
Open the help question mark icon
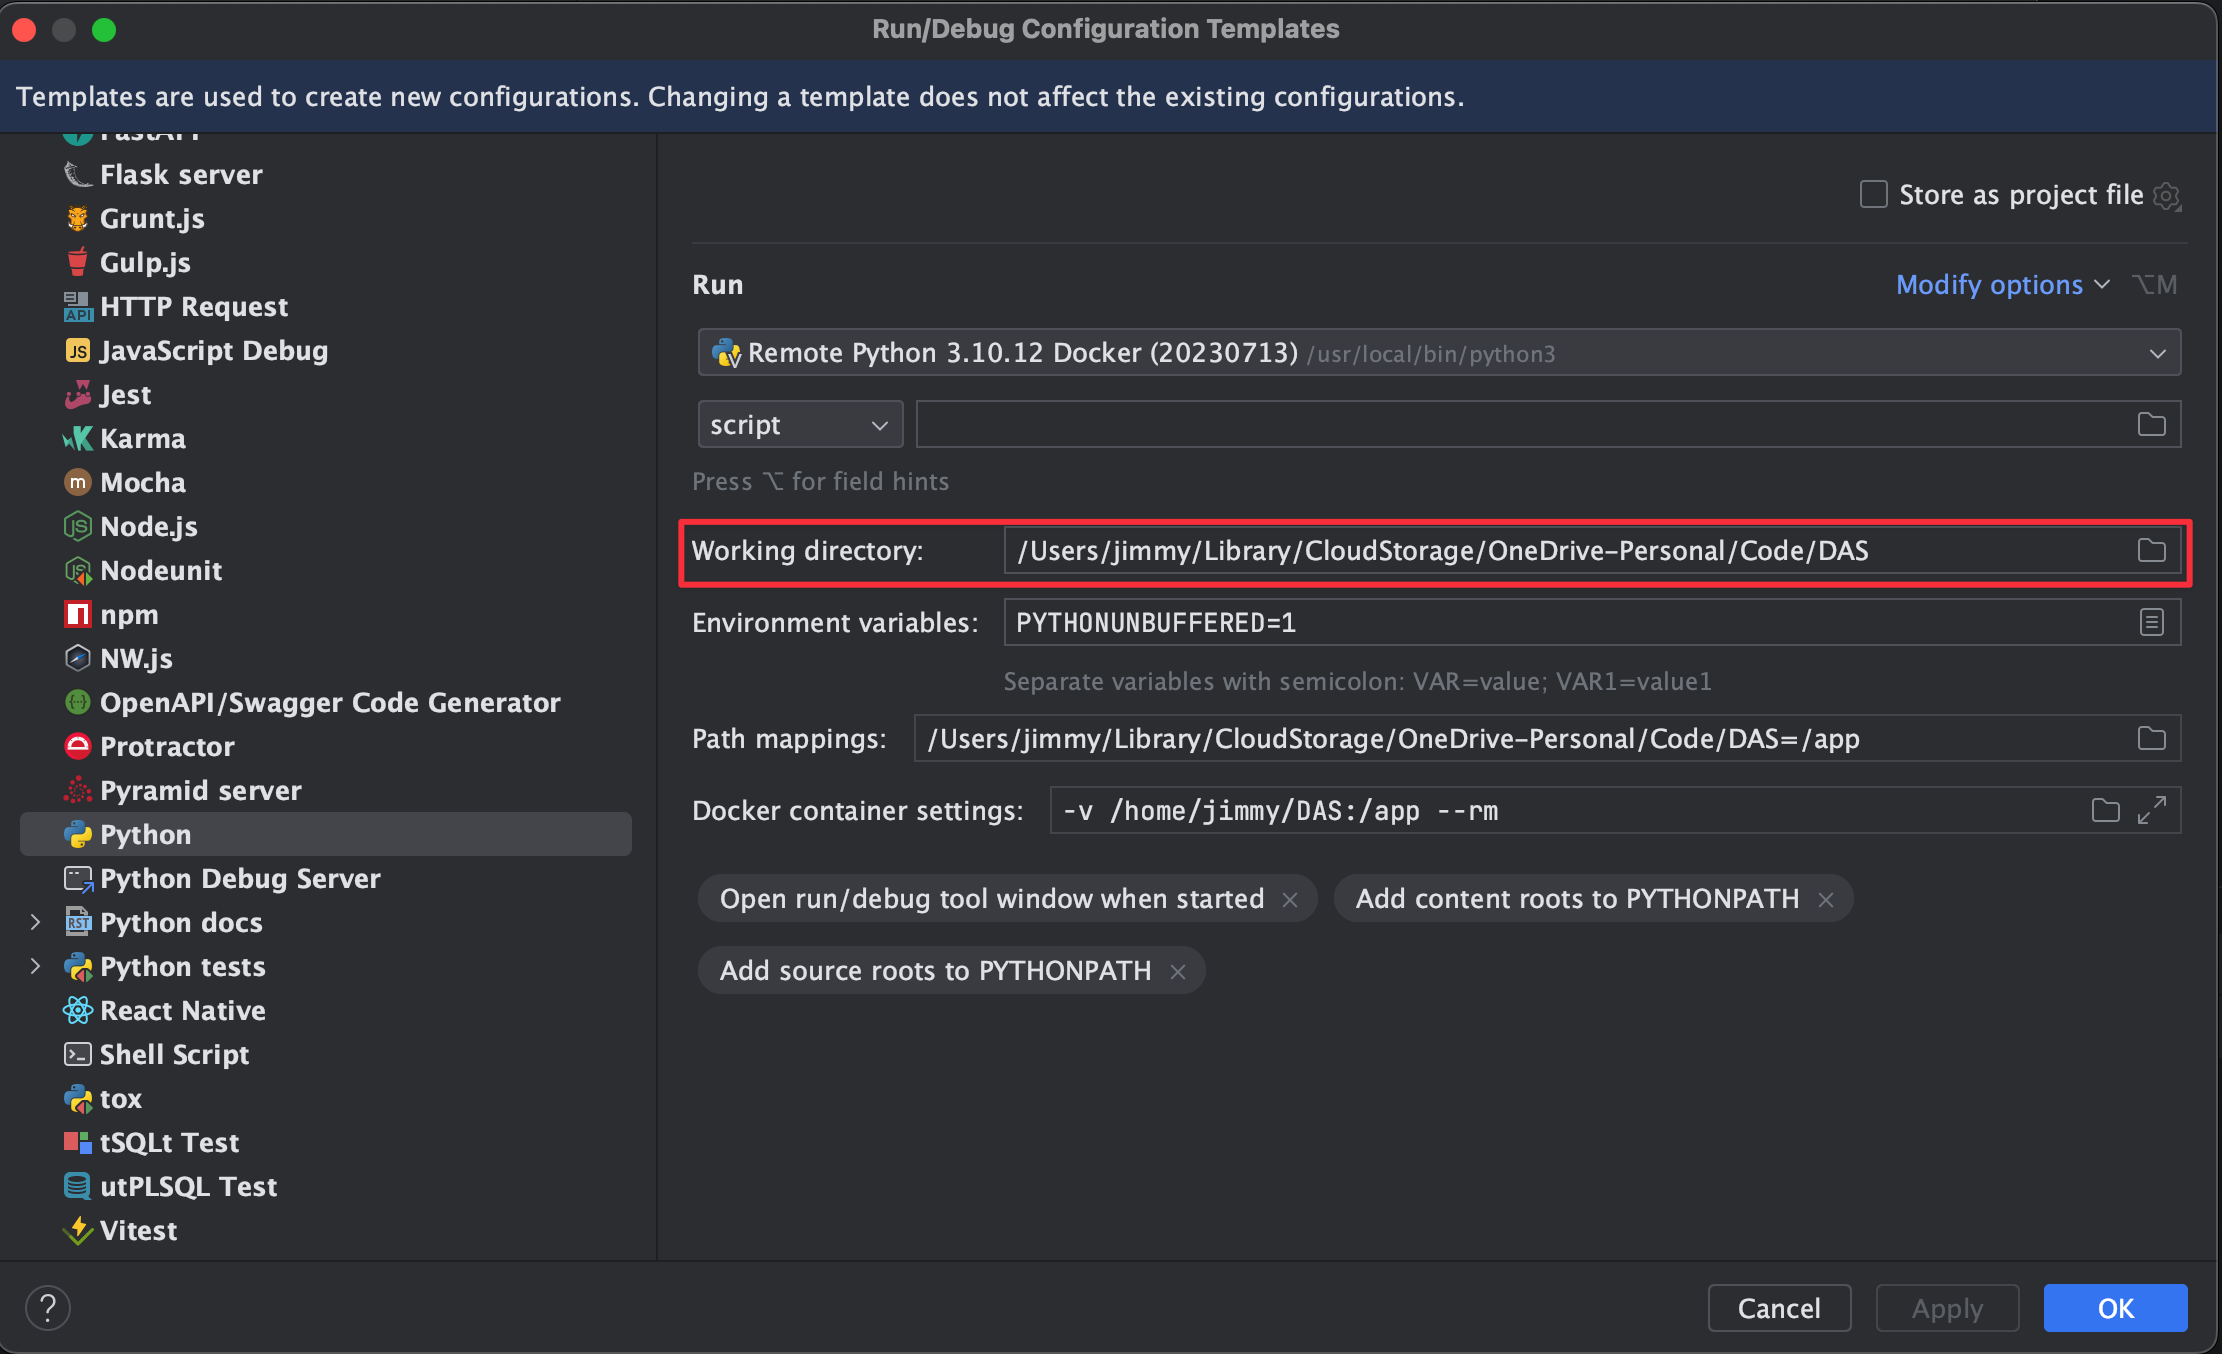[x=47, y=1307]
